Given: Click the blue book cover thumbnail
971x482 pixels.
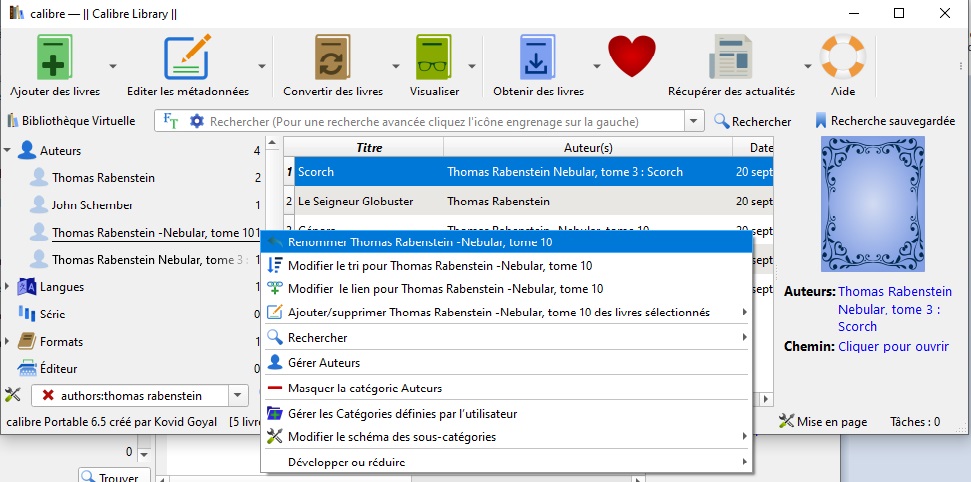Looking at the screenshot, I should click(873, 204).
